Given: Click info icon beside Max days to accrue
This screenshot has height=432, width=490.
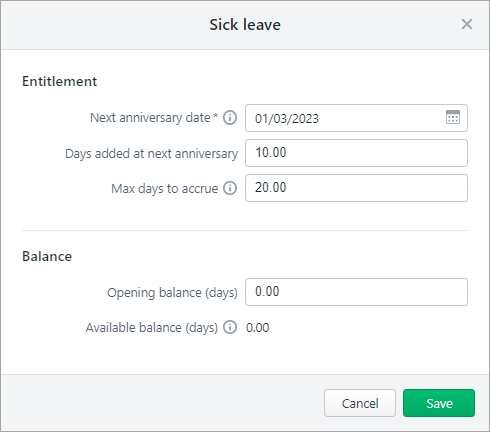Looking at the screenshot, I should [230, 188].
